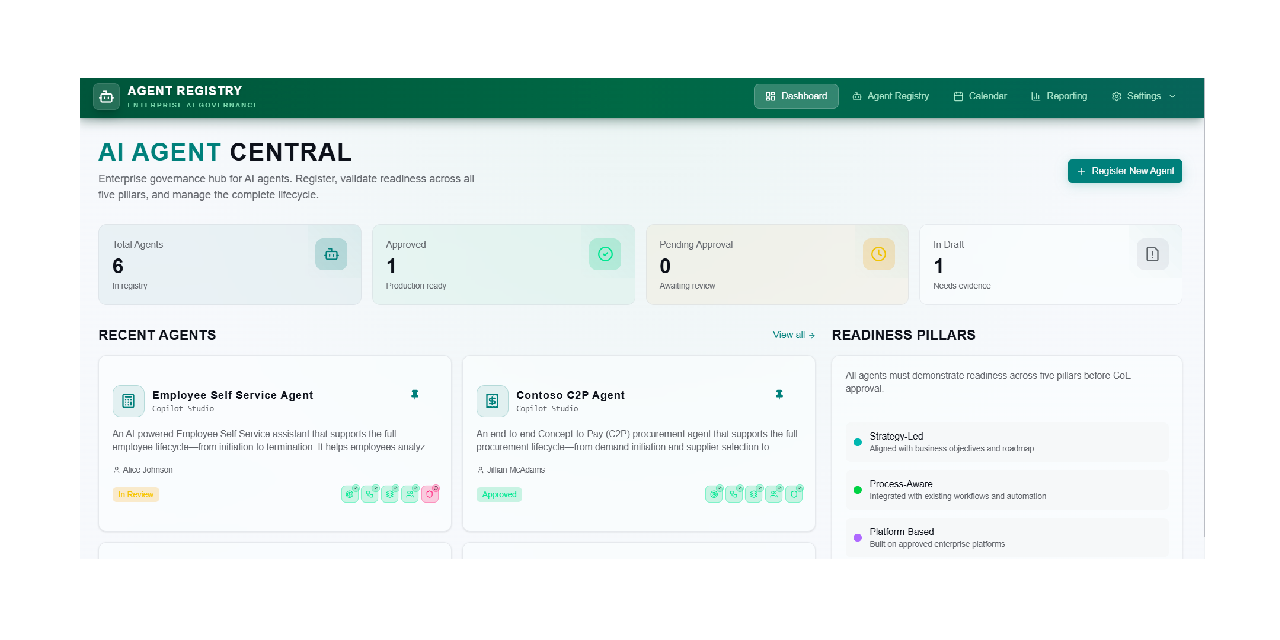Viewport: 1280px width, 640px height.
Task: Click the Pending Approval clock icon
Action: coord(879,254)
